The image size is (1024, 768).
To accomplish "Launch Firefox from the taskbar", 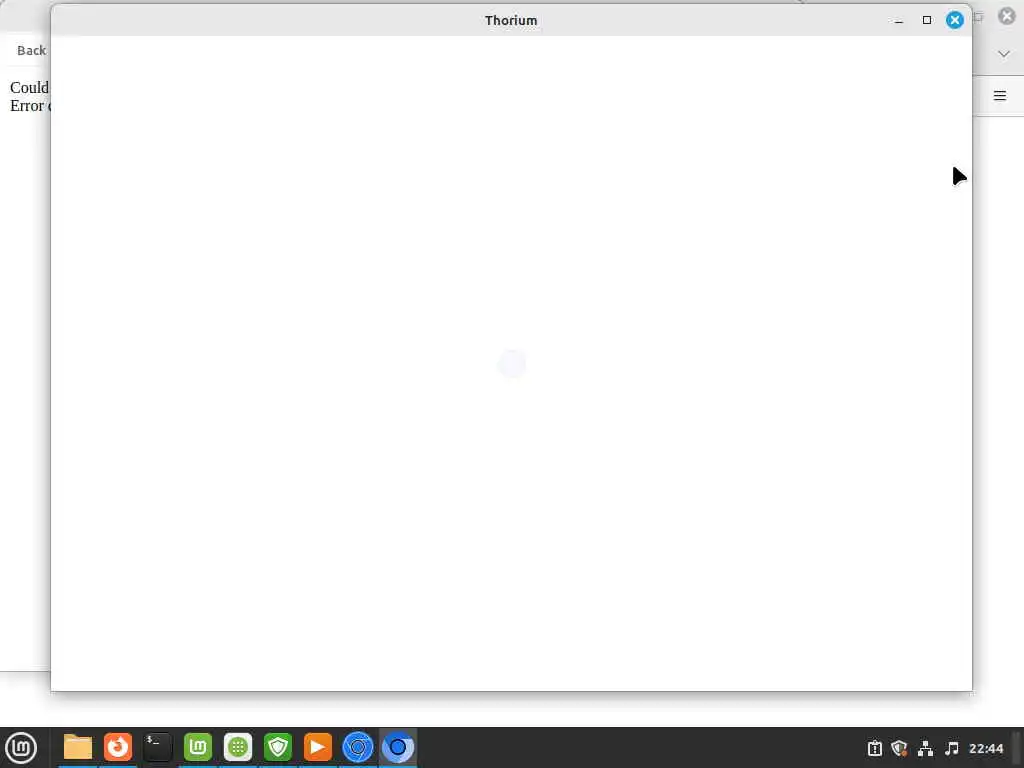I will tap(118, 747).
